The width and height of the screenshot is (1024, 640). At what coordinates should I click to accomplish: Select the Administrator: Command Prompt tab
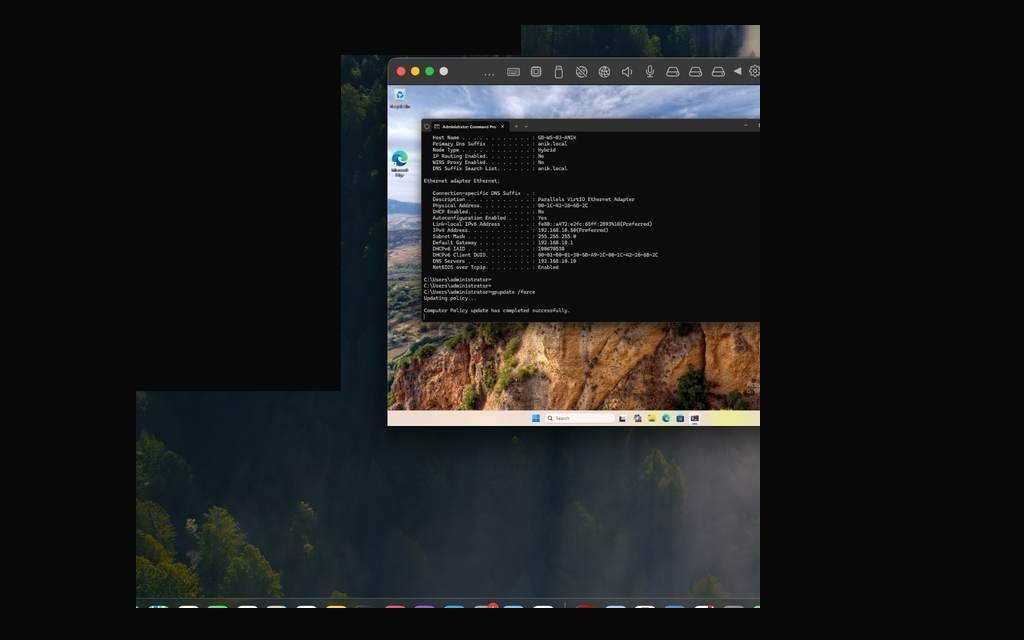pos(469,127)
